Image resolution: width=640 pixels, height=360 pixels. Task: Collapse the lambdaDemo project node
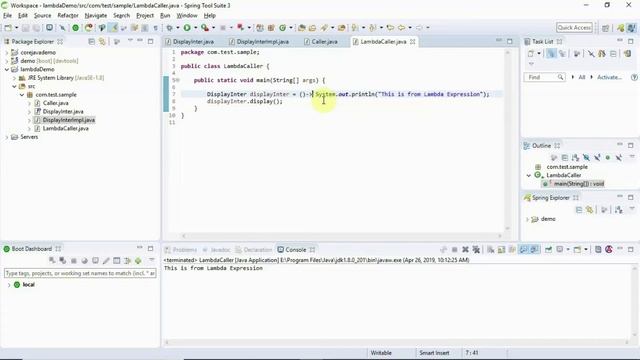7,69
